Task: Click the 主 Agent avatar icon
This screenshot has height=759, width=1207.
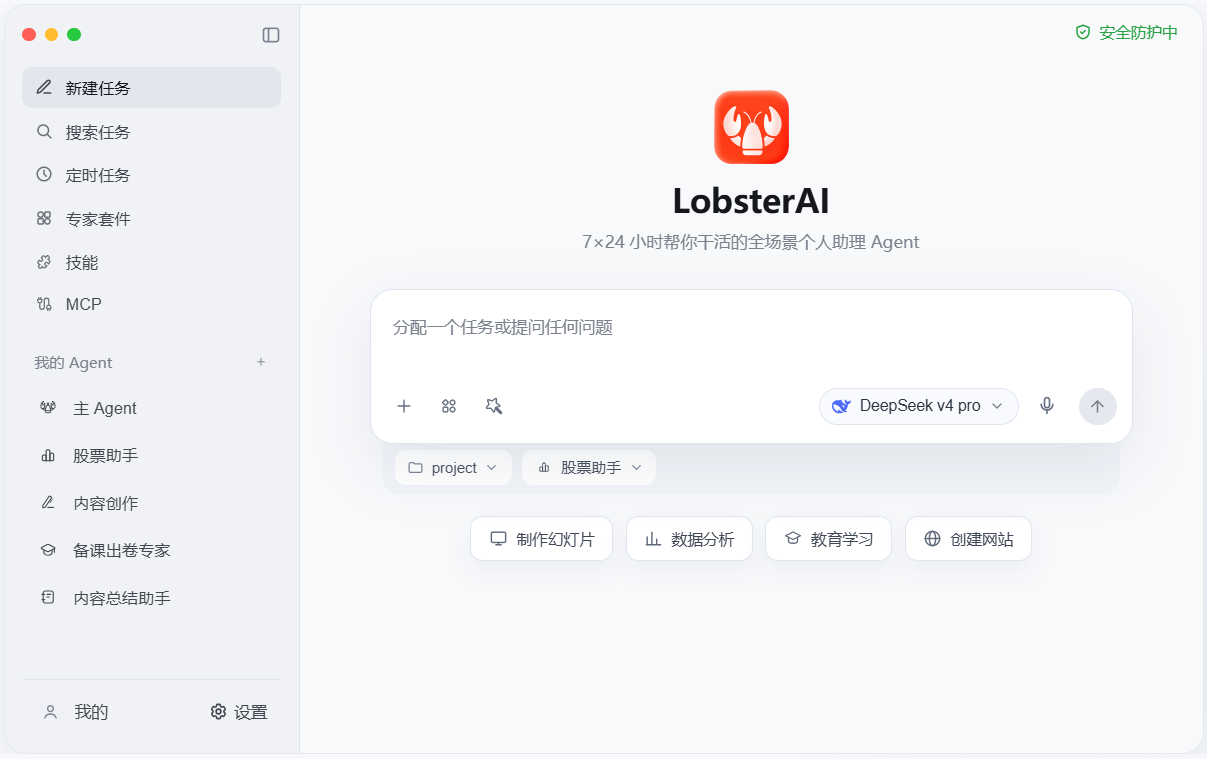Action: (x=48, y=408)
